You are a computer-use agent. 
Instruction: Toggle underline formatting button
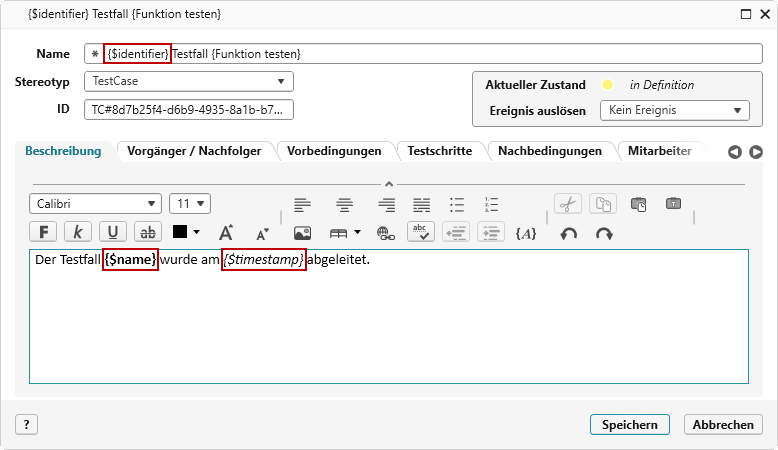(112, 232)
